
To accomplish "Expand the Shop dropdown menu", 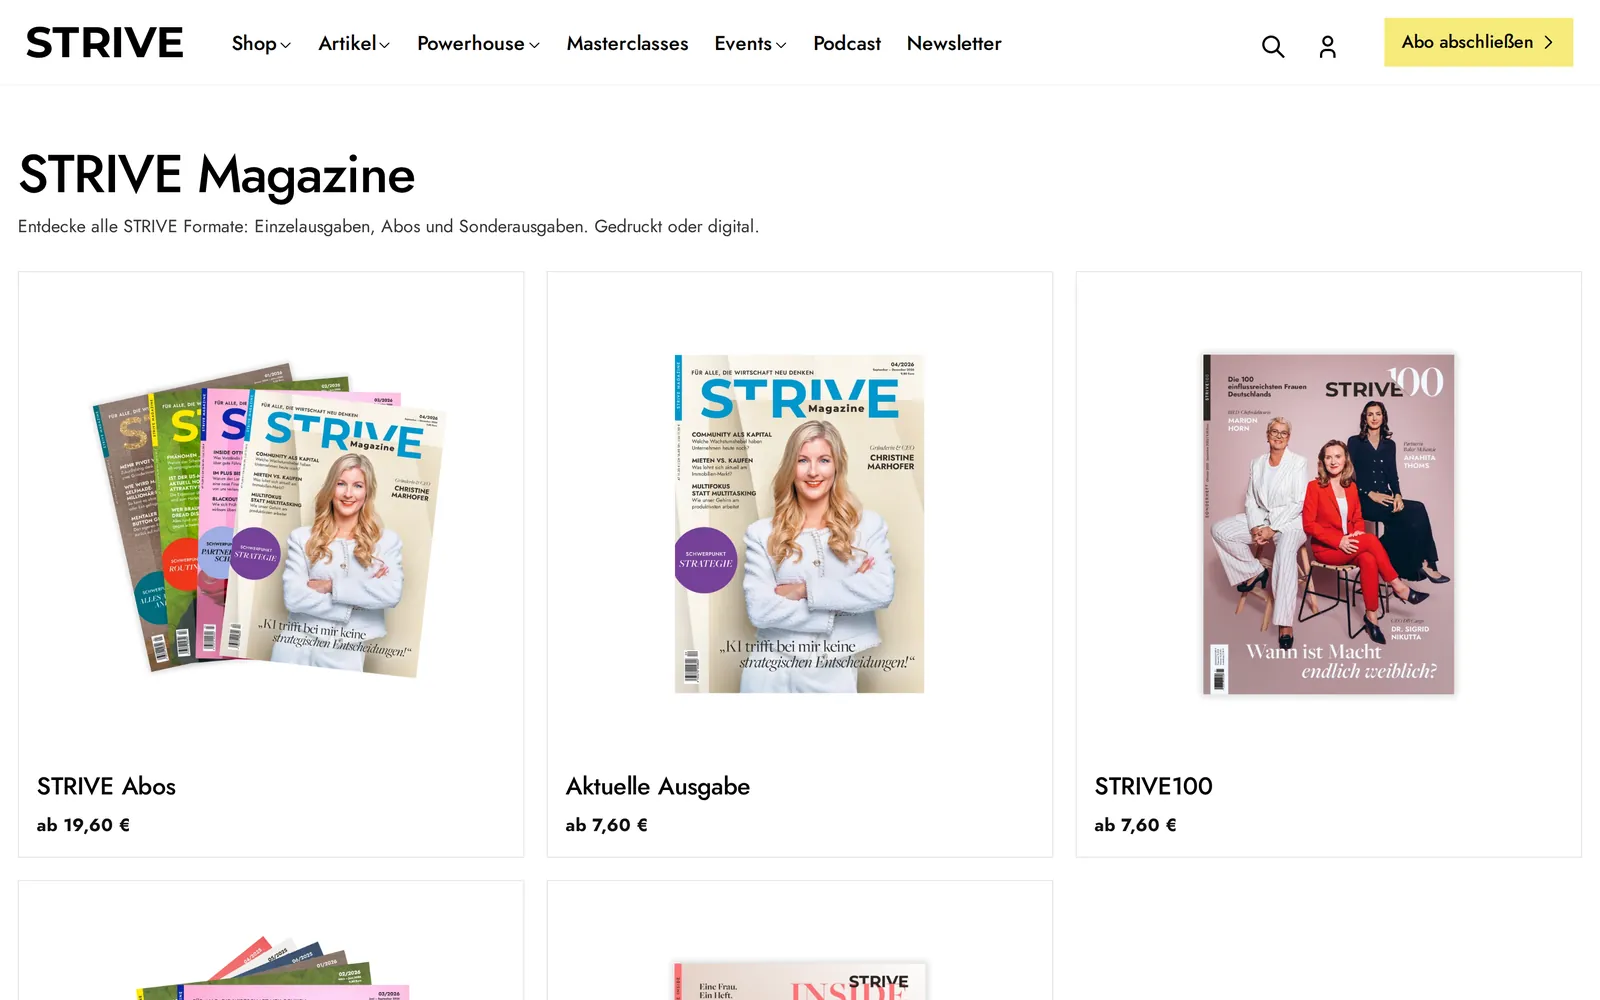I will [x=261, y=43].
